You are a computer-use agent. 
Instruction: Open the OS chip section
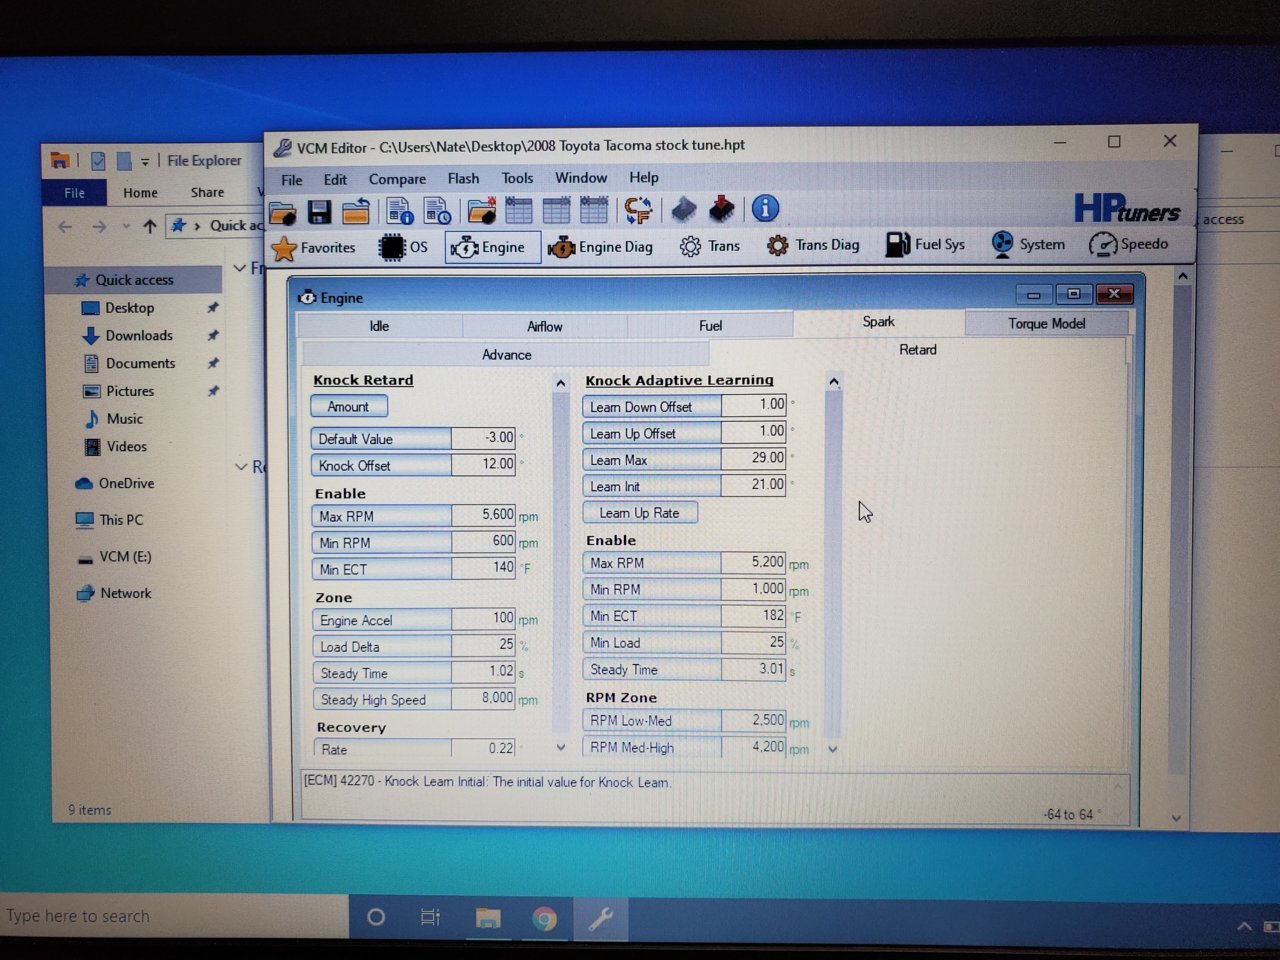(404, 247)
